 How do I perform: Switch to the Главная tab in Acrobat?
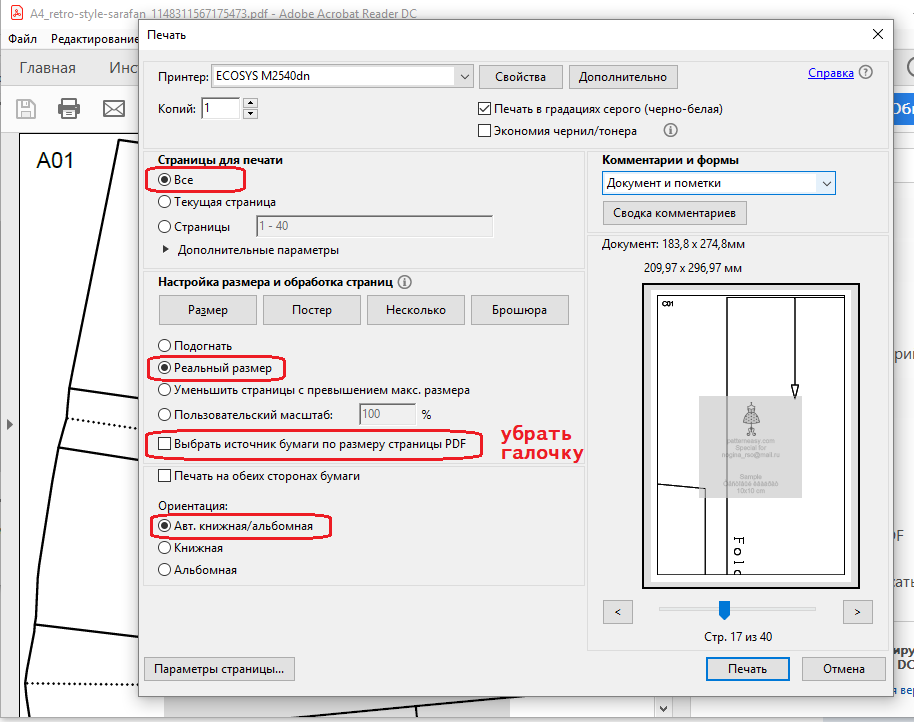[x=48, y=68]
